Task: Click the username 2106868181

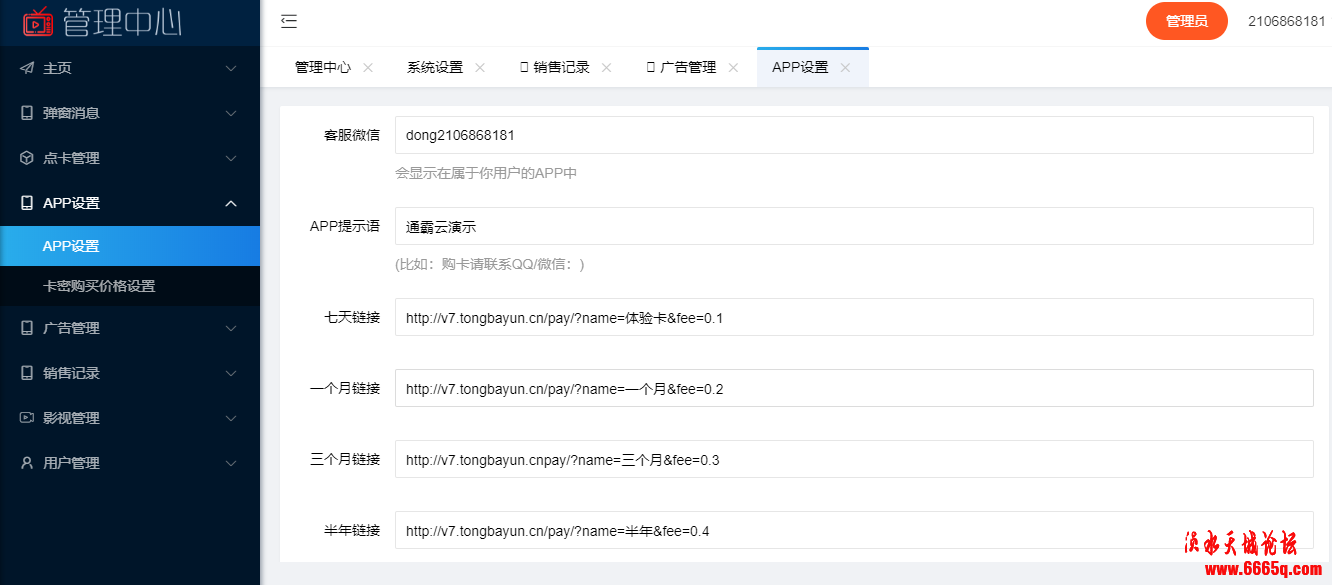Action: tap(1287, 21)
